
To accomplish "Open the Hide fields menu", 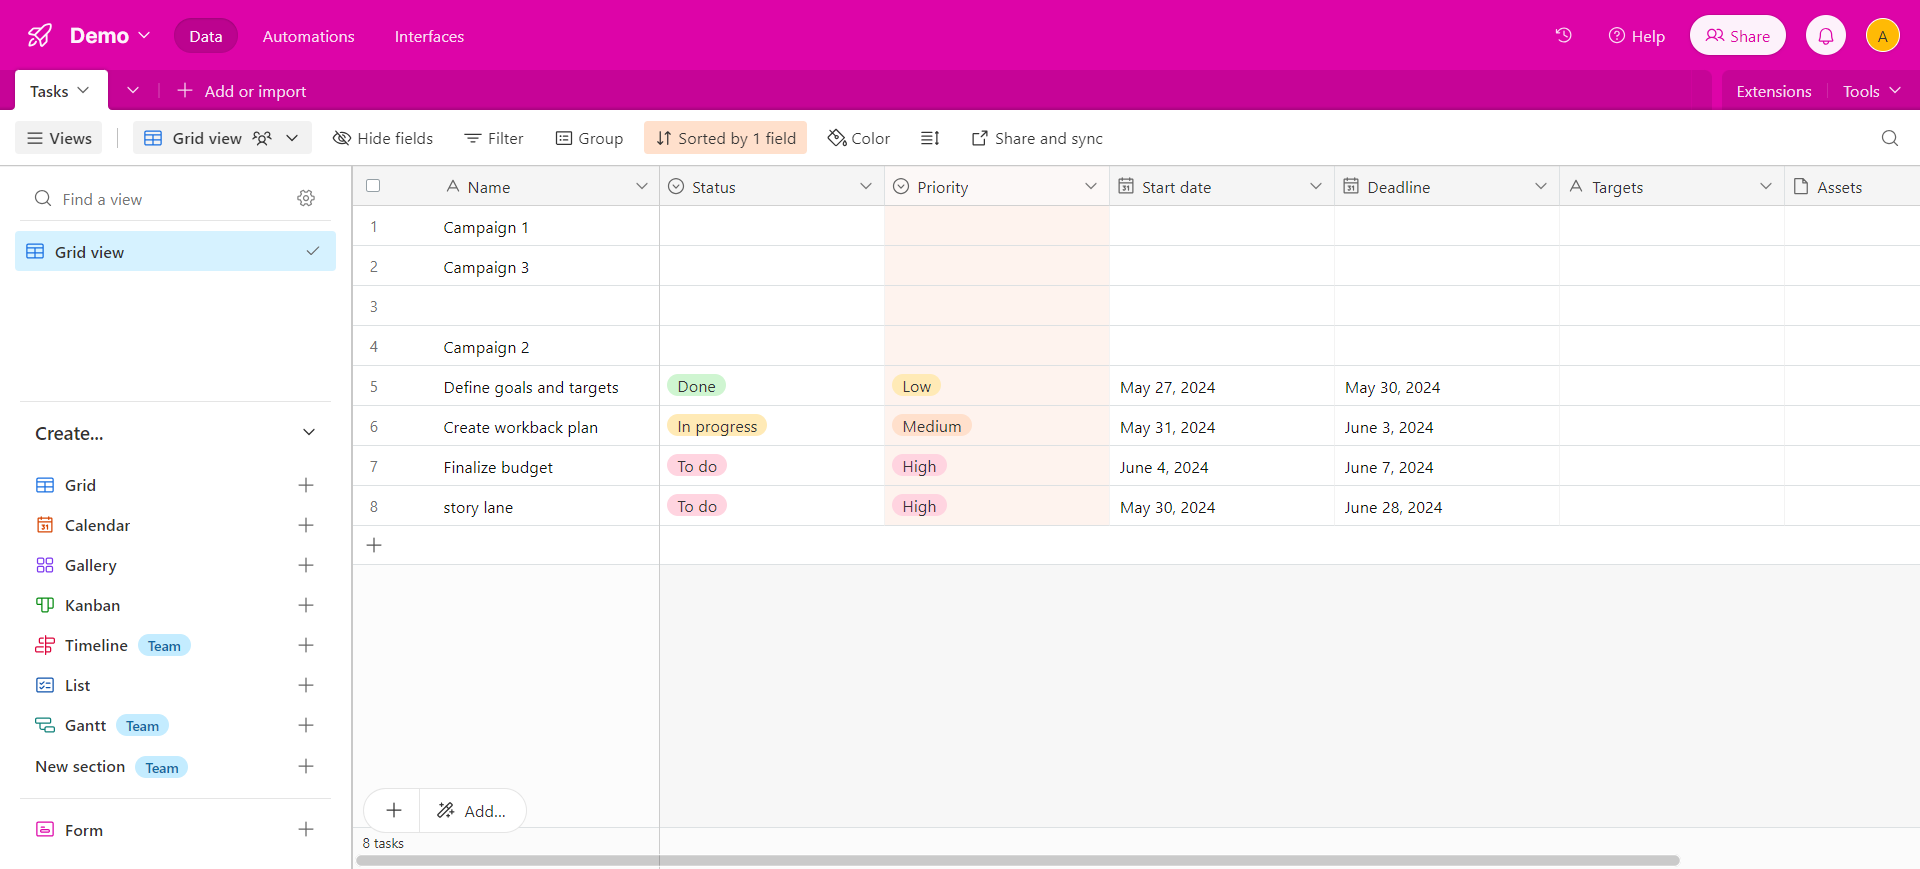I will (x=383, y=138).
